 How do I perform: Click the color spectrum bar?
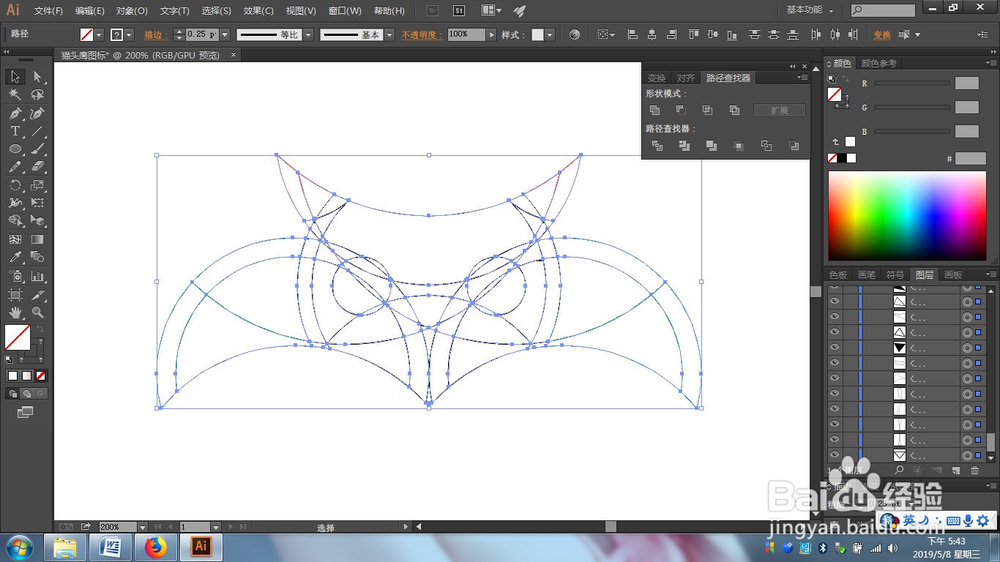pyautogui.click(x=907, y=216)
